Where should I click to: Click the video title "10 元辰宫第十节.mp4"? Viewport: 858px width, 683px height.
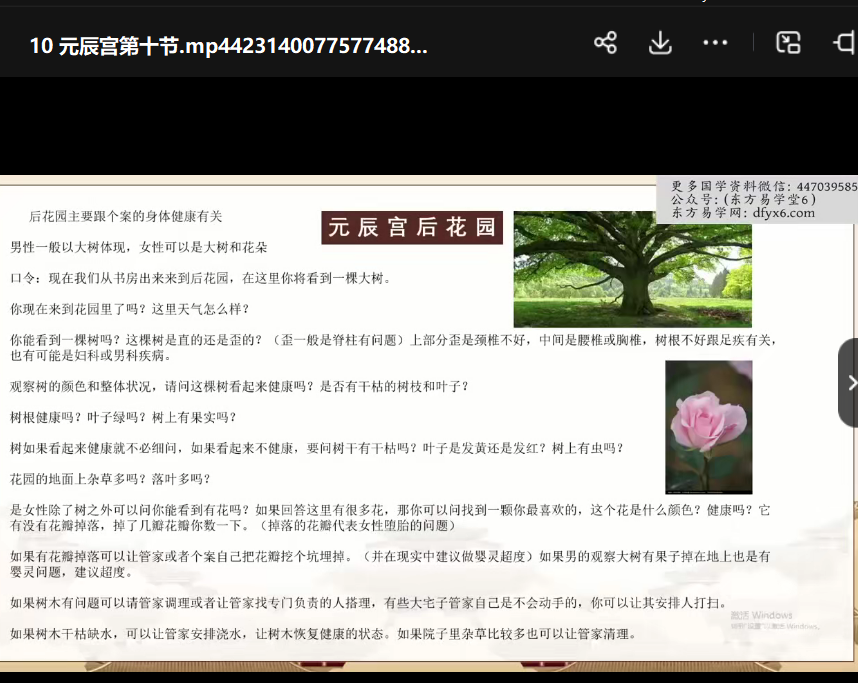click(228, 45)
